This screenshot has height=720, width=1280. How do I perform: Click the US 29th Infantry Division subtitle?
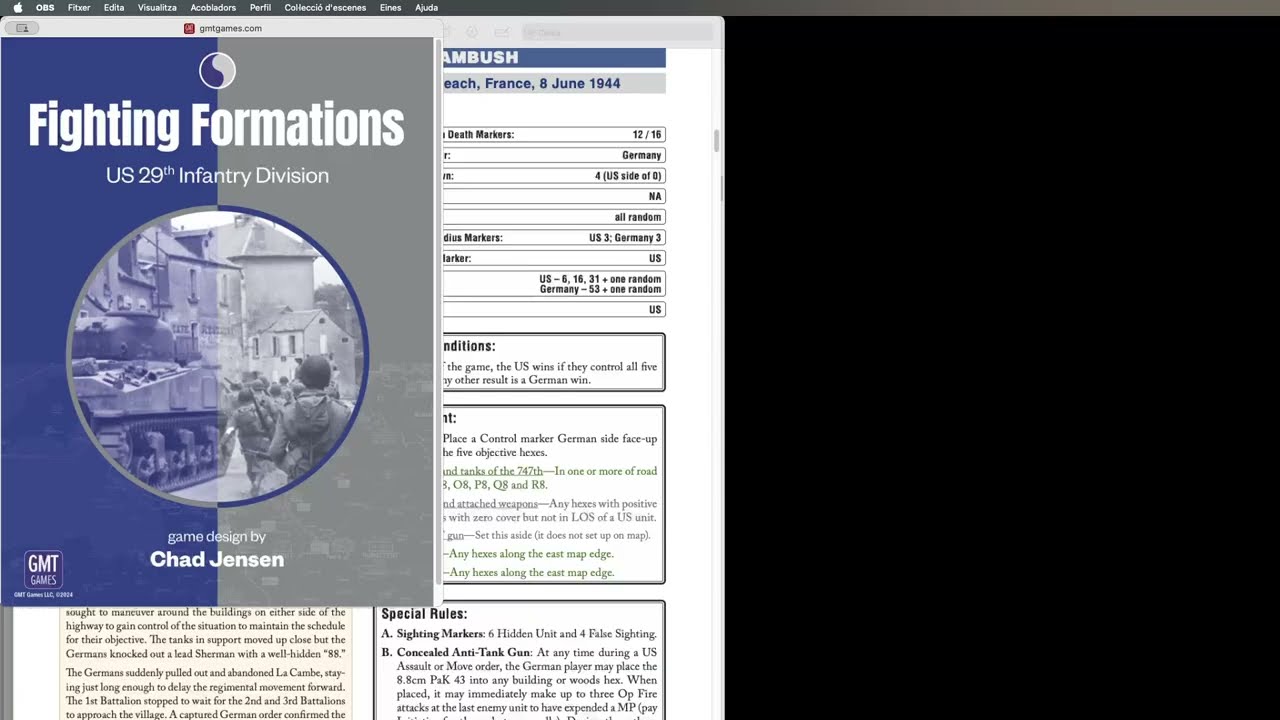click(x=217, y=176)
